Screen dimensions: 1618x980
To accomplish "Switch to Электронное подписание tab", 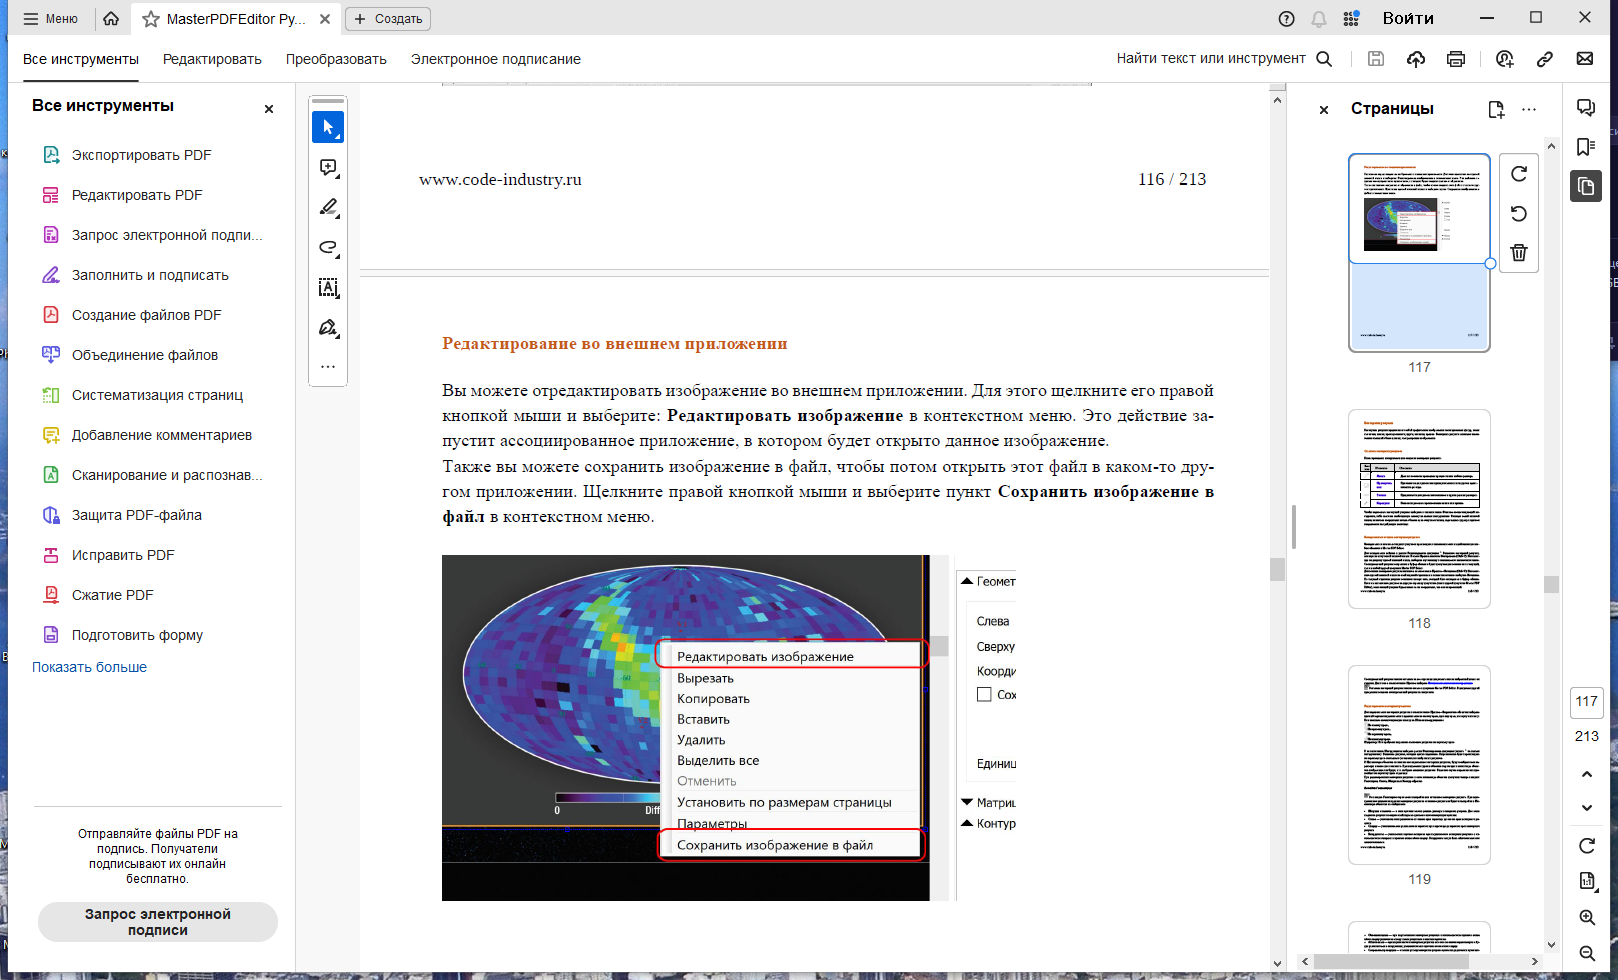I will tap(496, 59).
